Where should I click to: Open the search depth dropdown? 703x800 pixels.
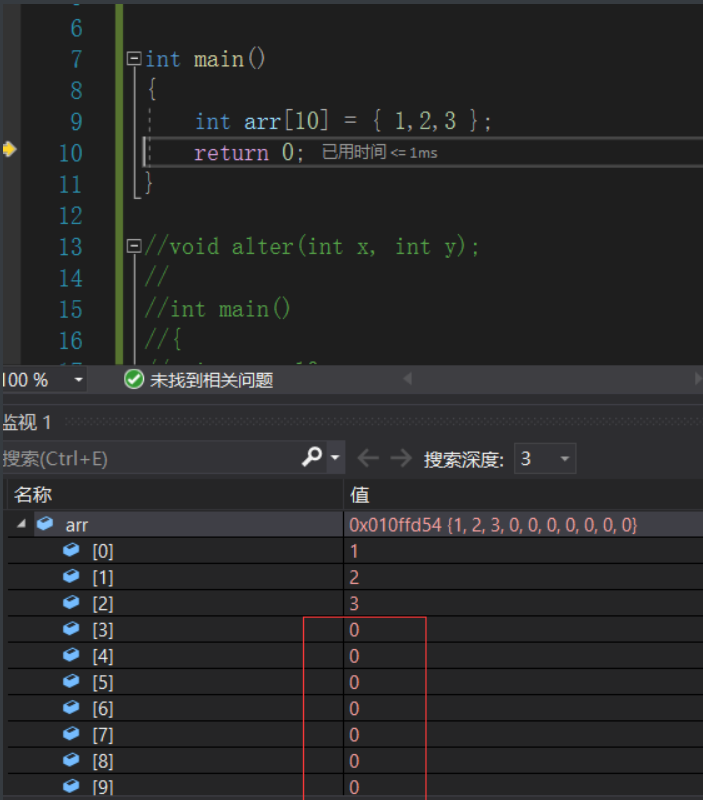click(545, 459)
